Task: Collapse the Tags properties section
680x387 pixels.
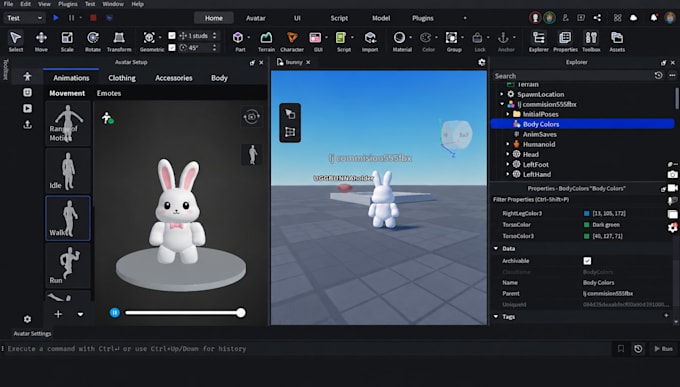Action: pyautogui.click(x=496, y=317)
